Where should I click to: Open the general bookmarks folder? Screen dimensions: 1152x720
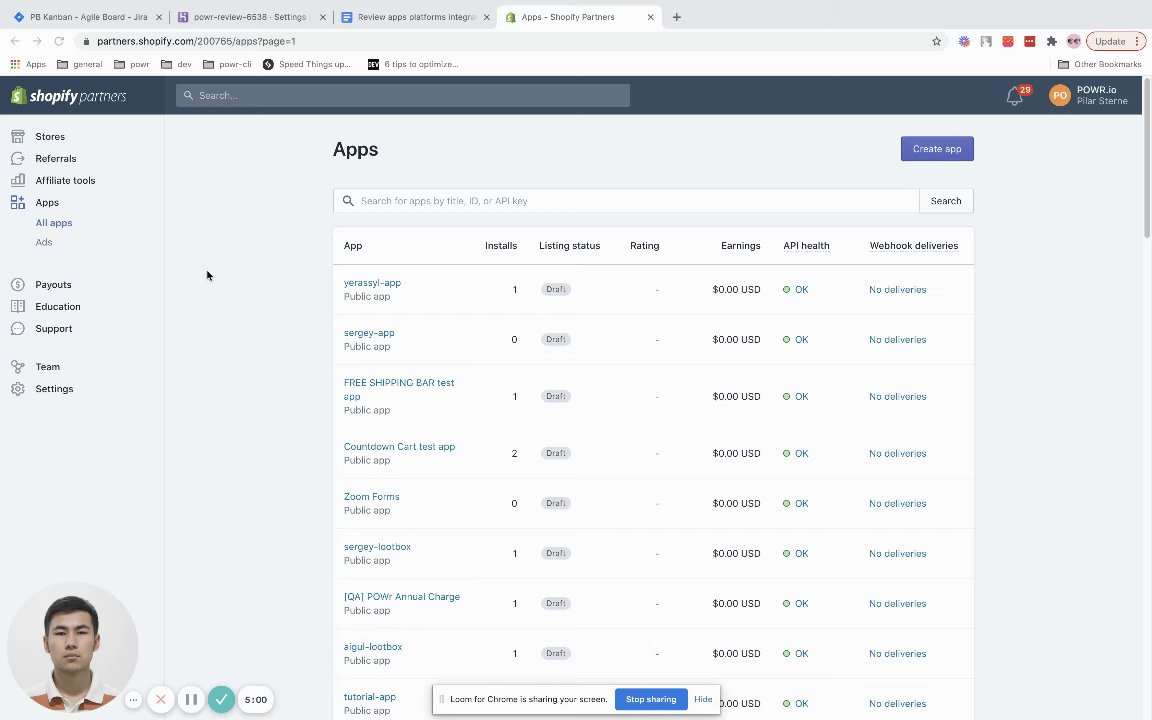tap(79, 65)
